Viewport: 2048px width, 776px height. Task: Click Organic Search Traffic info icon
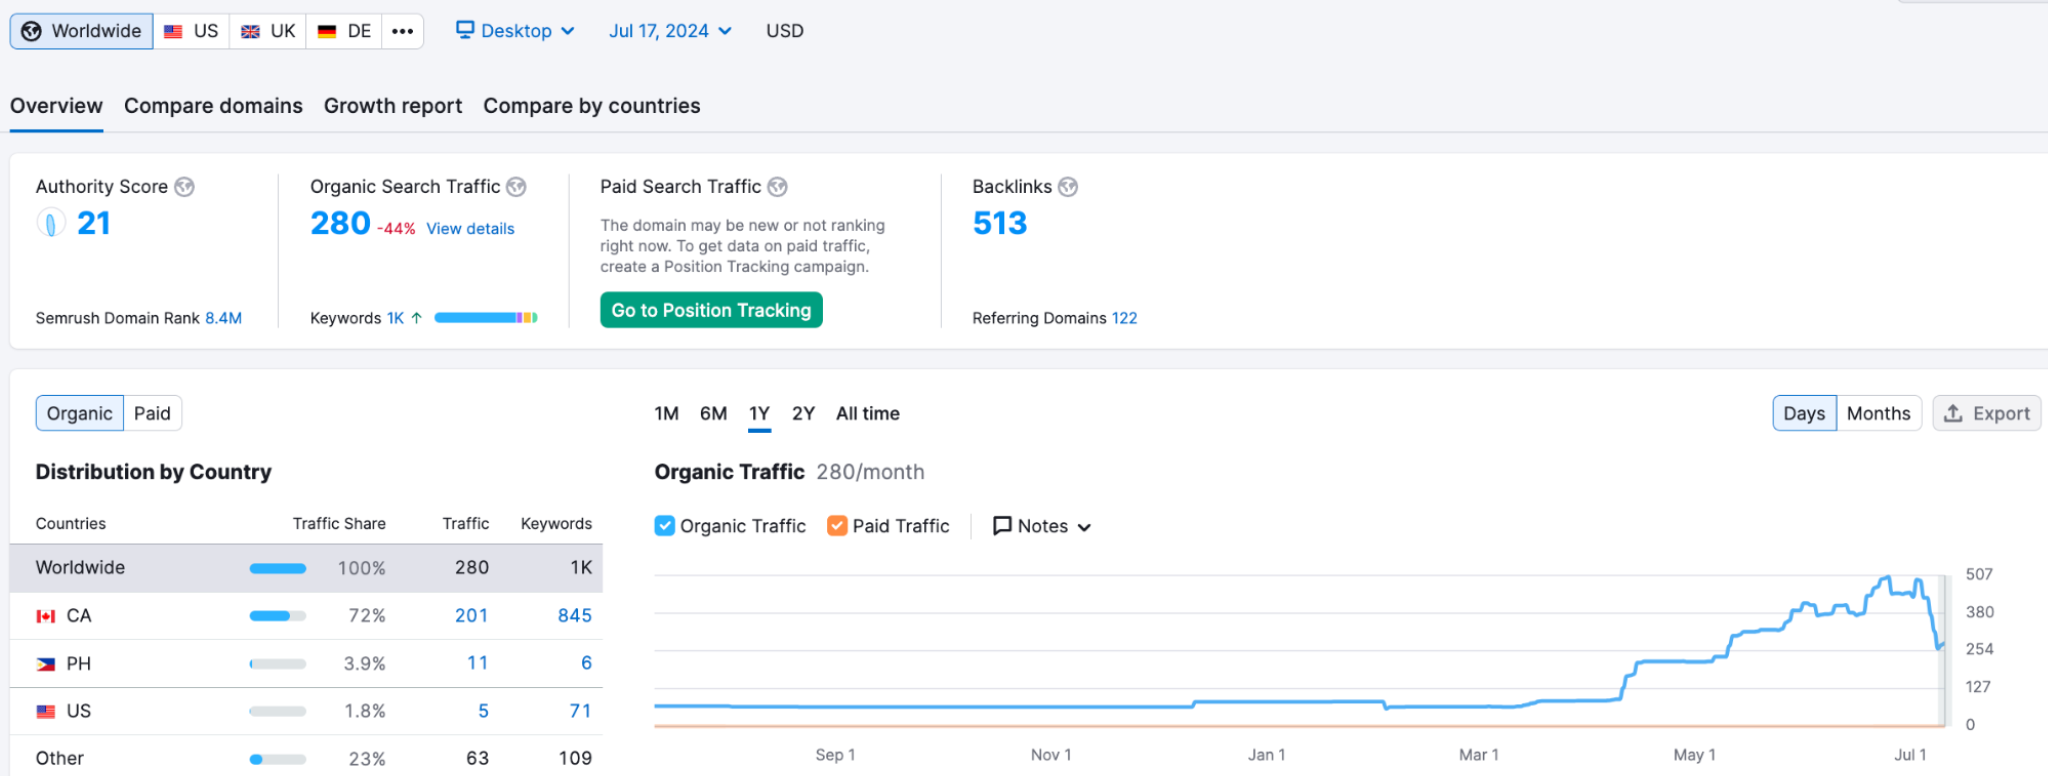pyautogui.click(x=516, y=187)
